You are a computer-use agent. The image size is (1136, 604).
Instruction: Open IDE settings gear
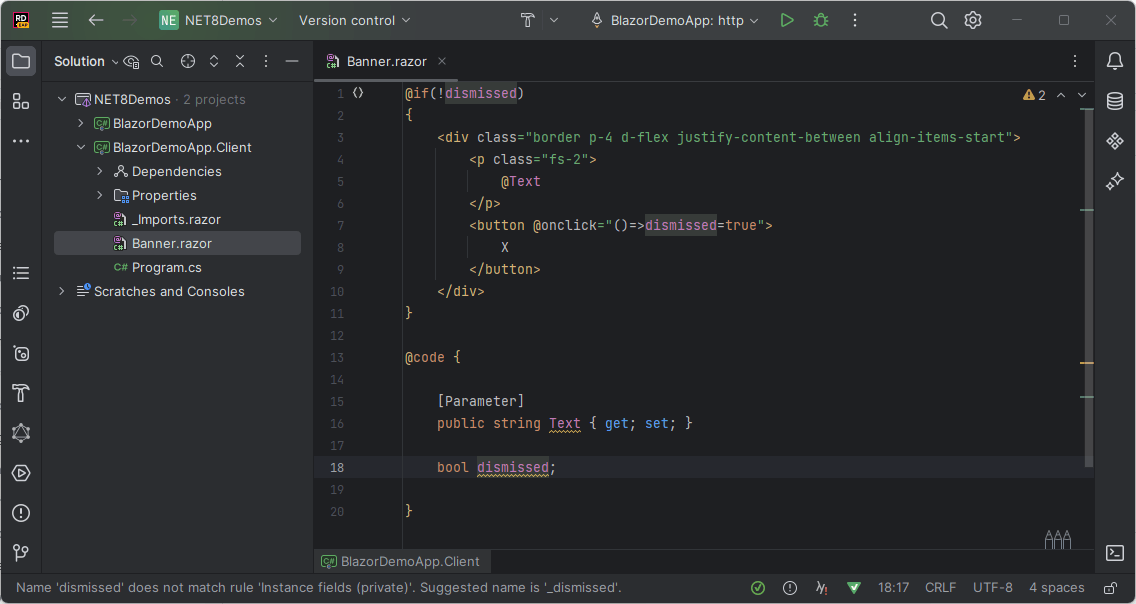pyautogui.click(x=973, y=20)
